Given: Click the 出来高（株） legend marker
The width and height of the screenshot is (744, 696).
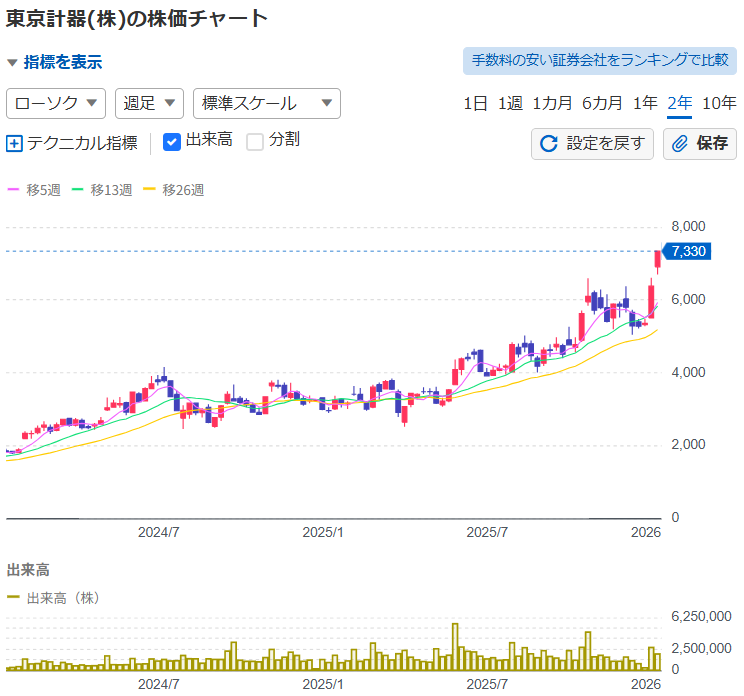Looking at the screenshot, I should click(14, 598).
